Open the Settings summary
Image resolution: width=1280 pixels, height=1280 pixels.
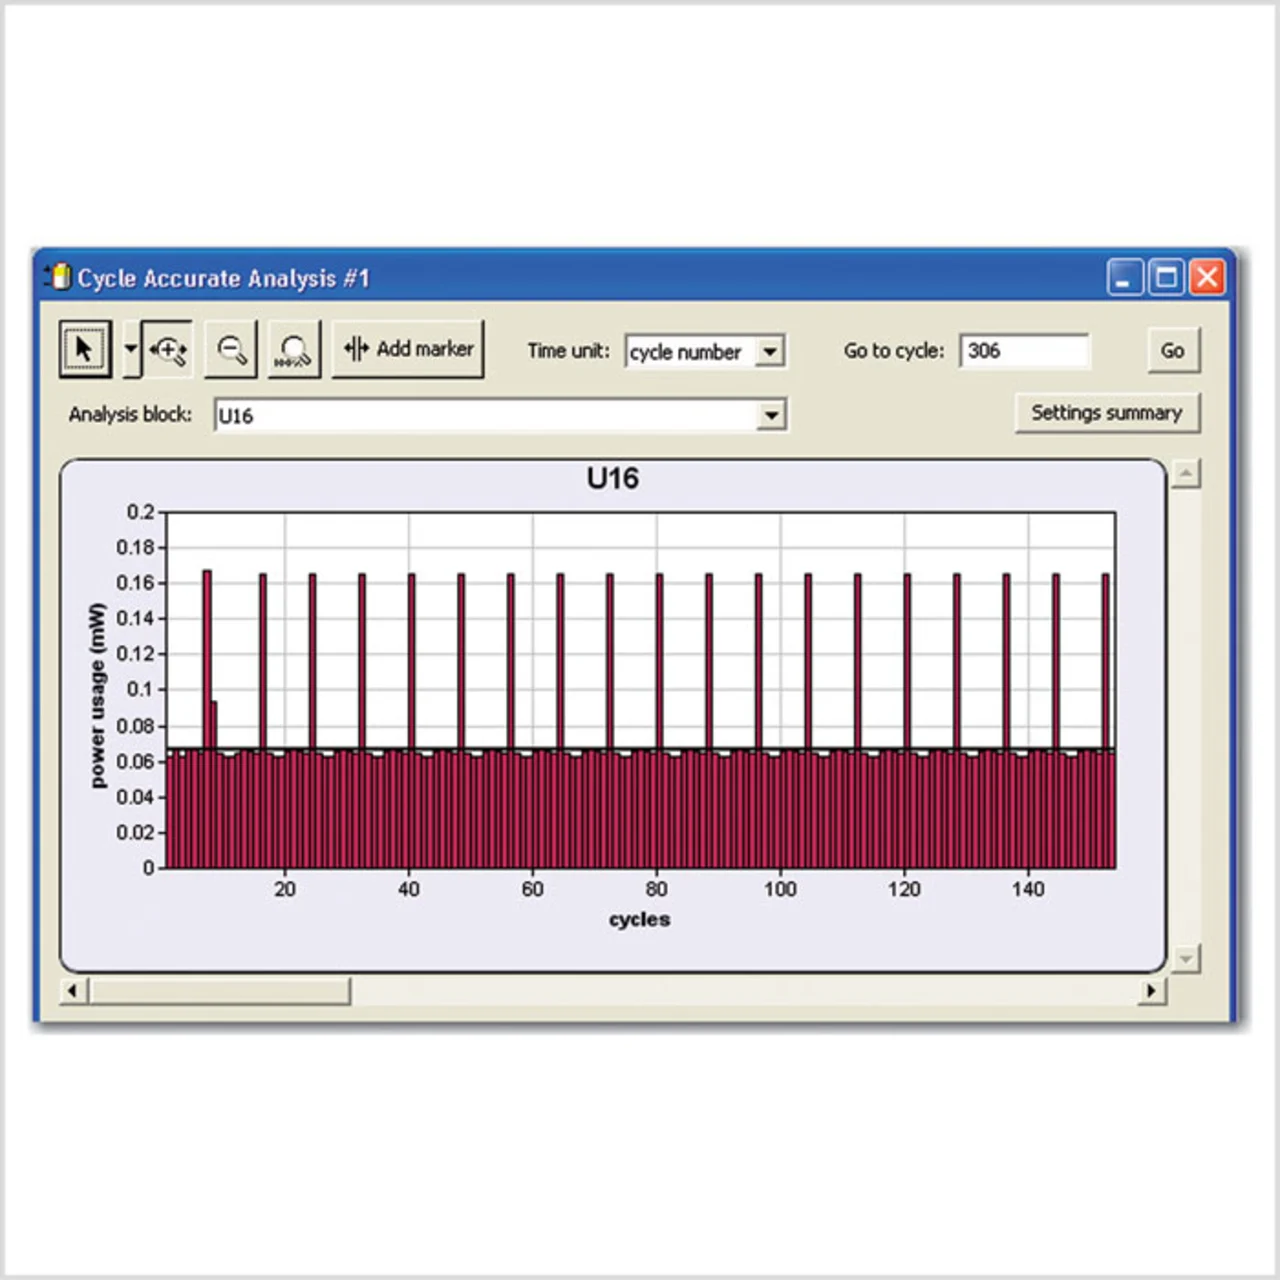[1106, 413]
